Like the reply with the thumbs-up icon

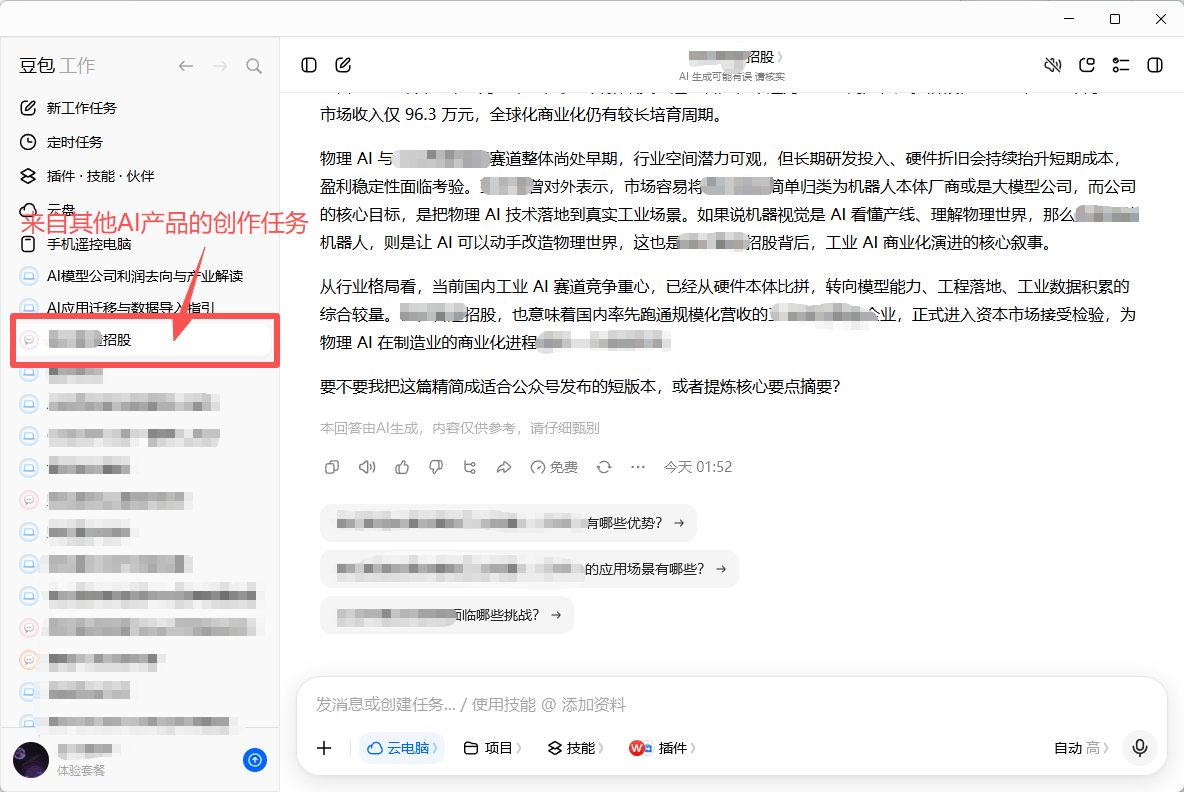coord(402,467)
